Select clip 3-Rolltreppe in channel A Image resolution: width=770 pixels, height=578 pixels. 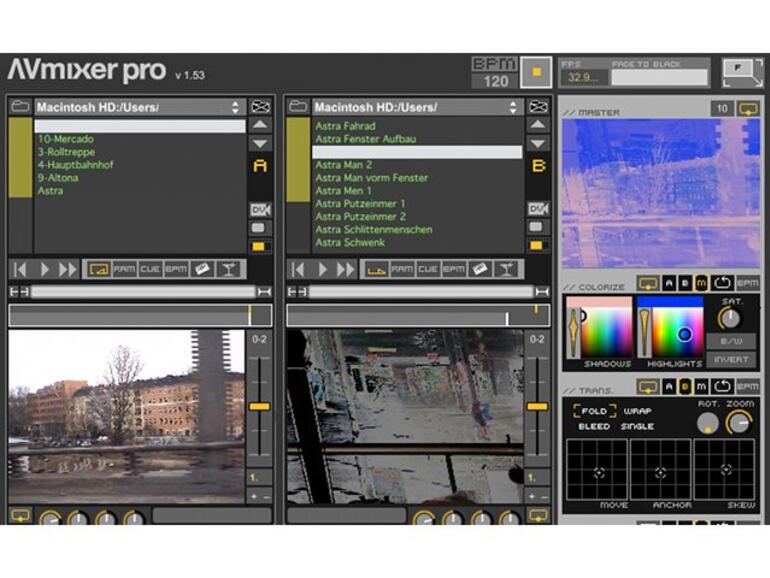(x=66, y=152)
